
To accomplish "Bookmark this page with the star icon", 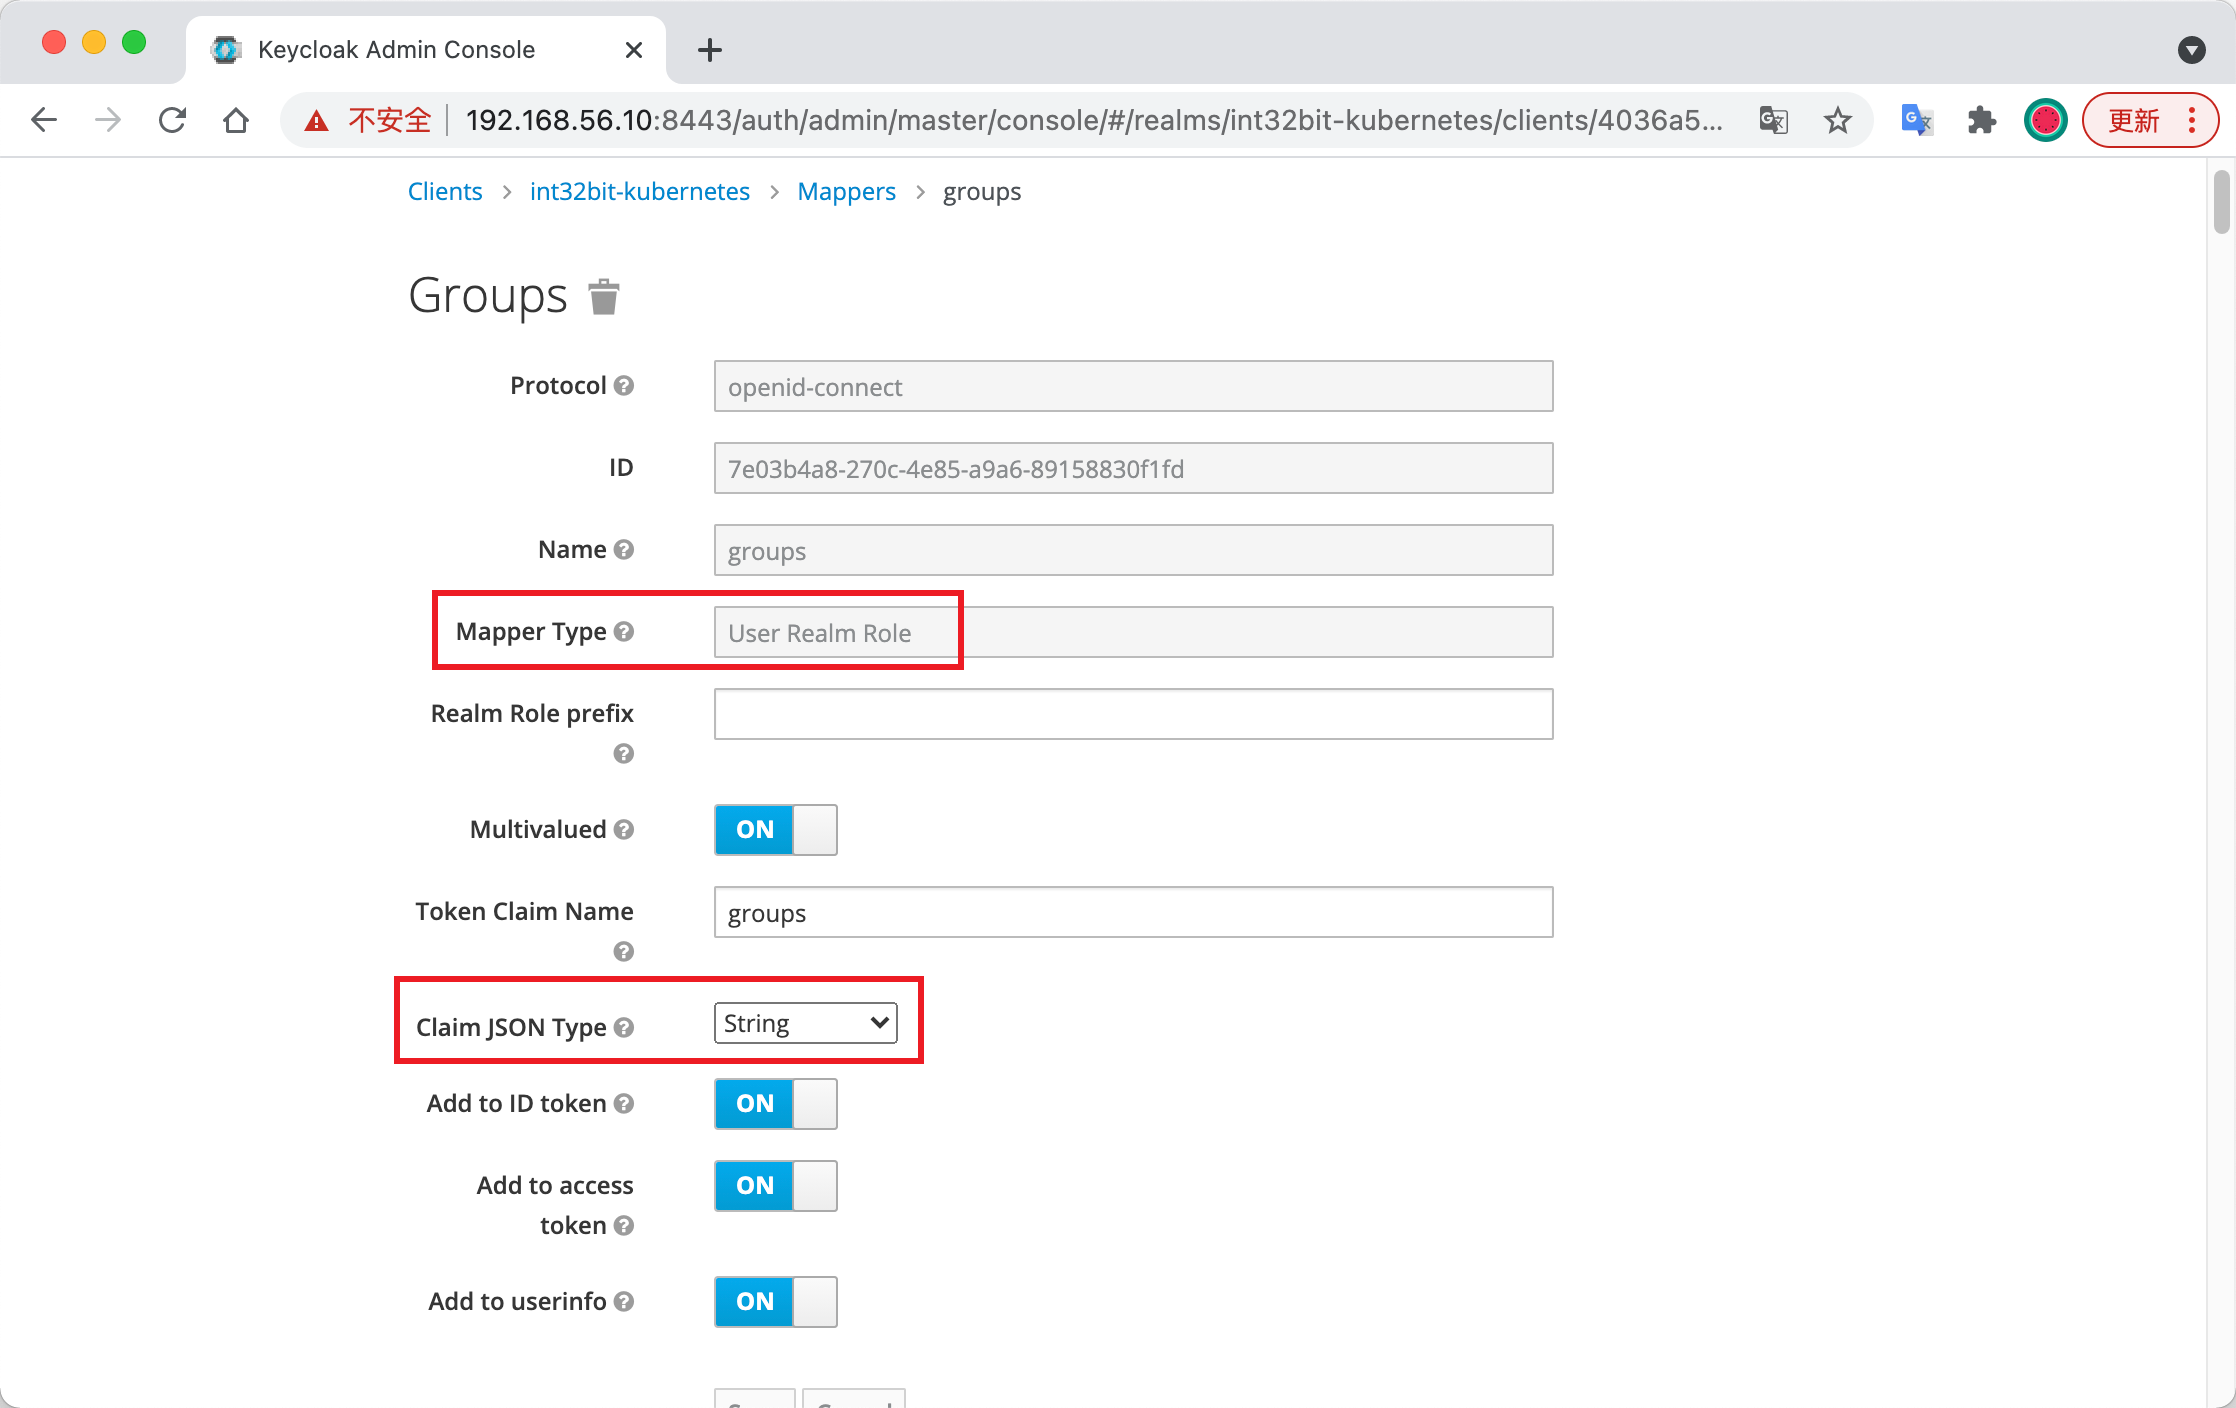I will pos(1837,121).
